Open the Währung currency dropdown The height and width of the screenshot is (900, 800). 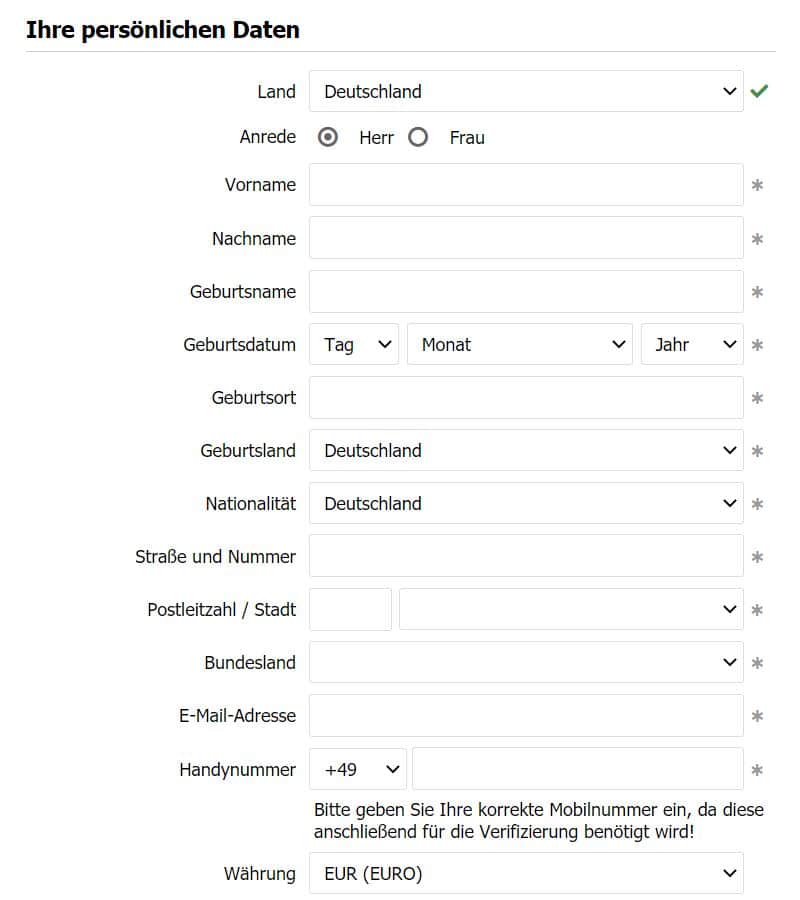point(525,873)
